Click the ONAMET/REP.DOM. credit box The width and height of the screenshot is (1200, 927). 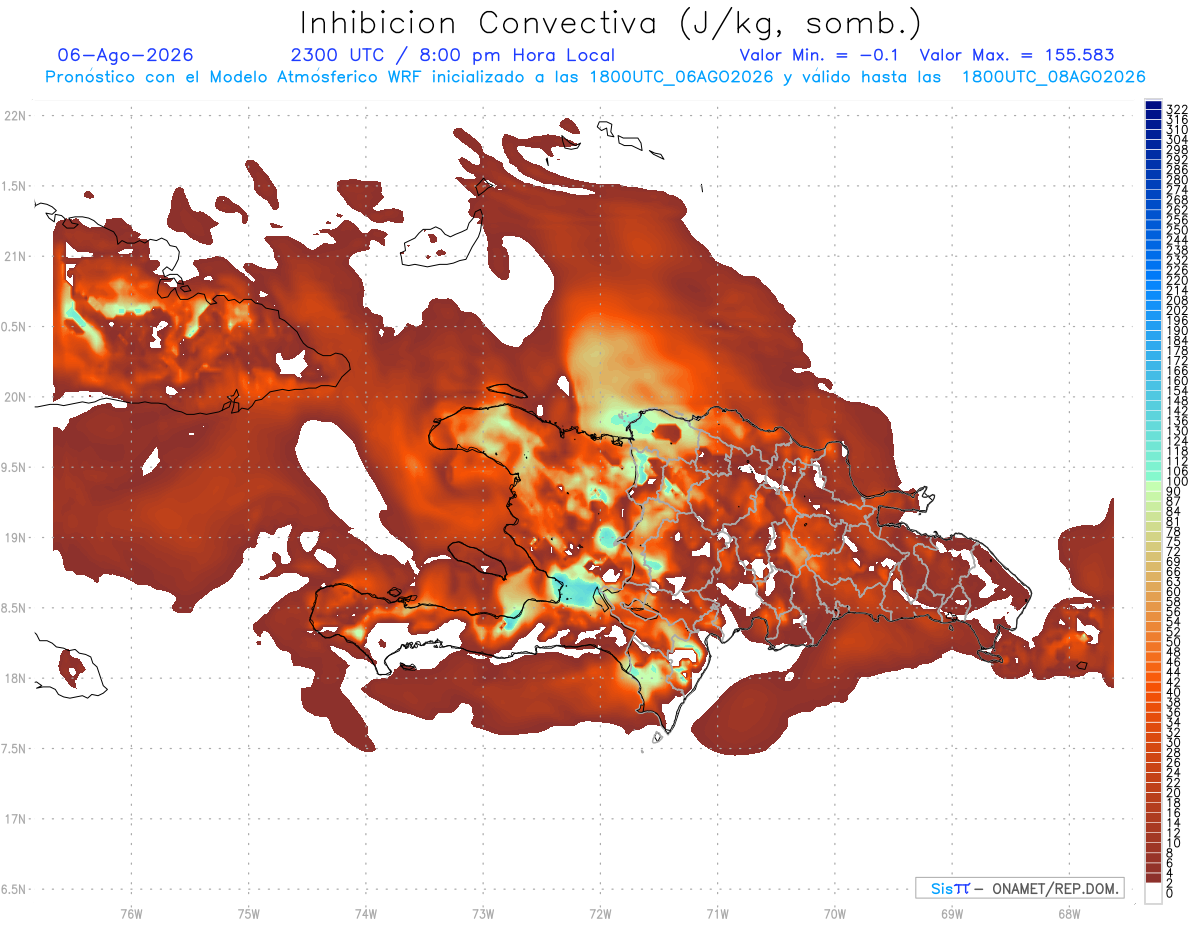(1020, 888)
